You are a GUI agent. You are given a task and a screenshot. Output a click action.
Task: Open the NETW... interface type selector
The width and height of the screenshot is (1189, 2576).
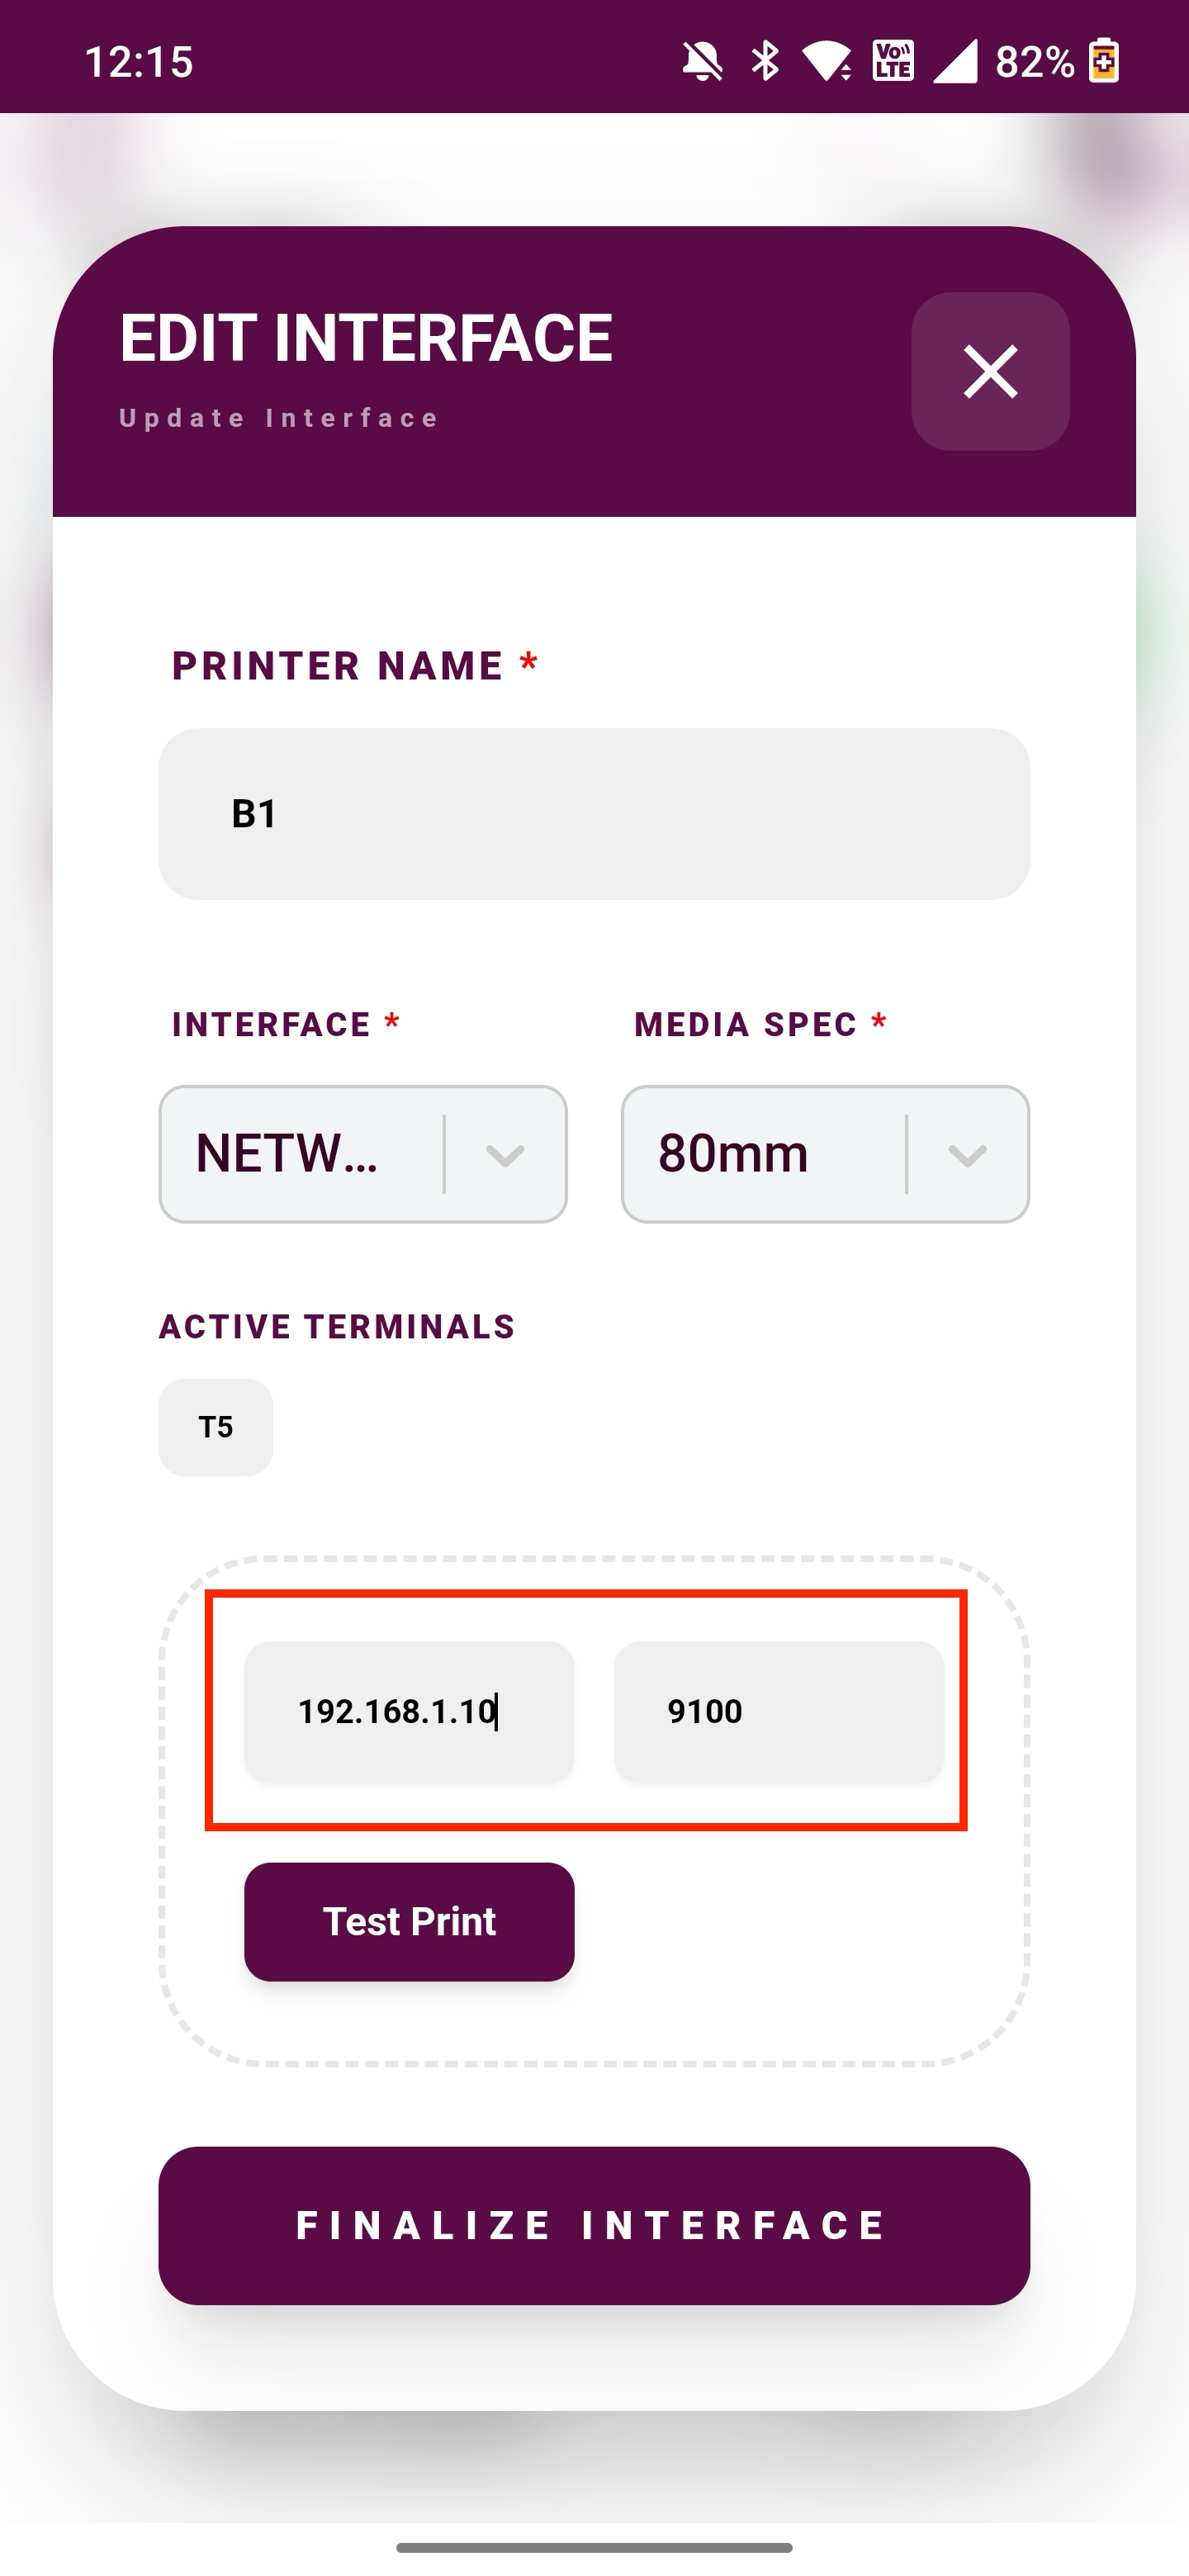click(x=300, y=1154)
